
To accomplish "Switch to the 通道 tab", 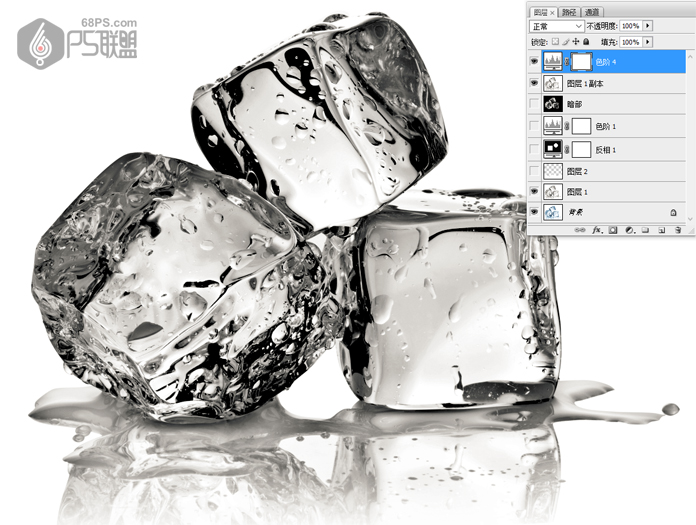I will (593, 10).
